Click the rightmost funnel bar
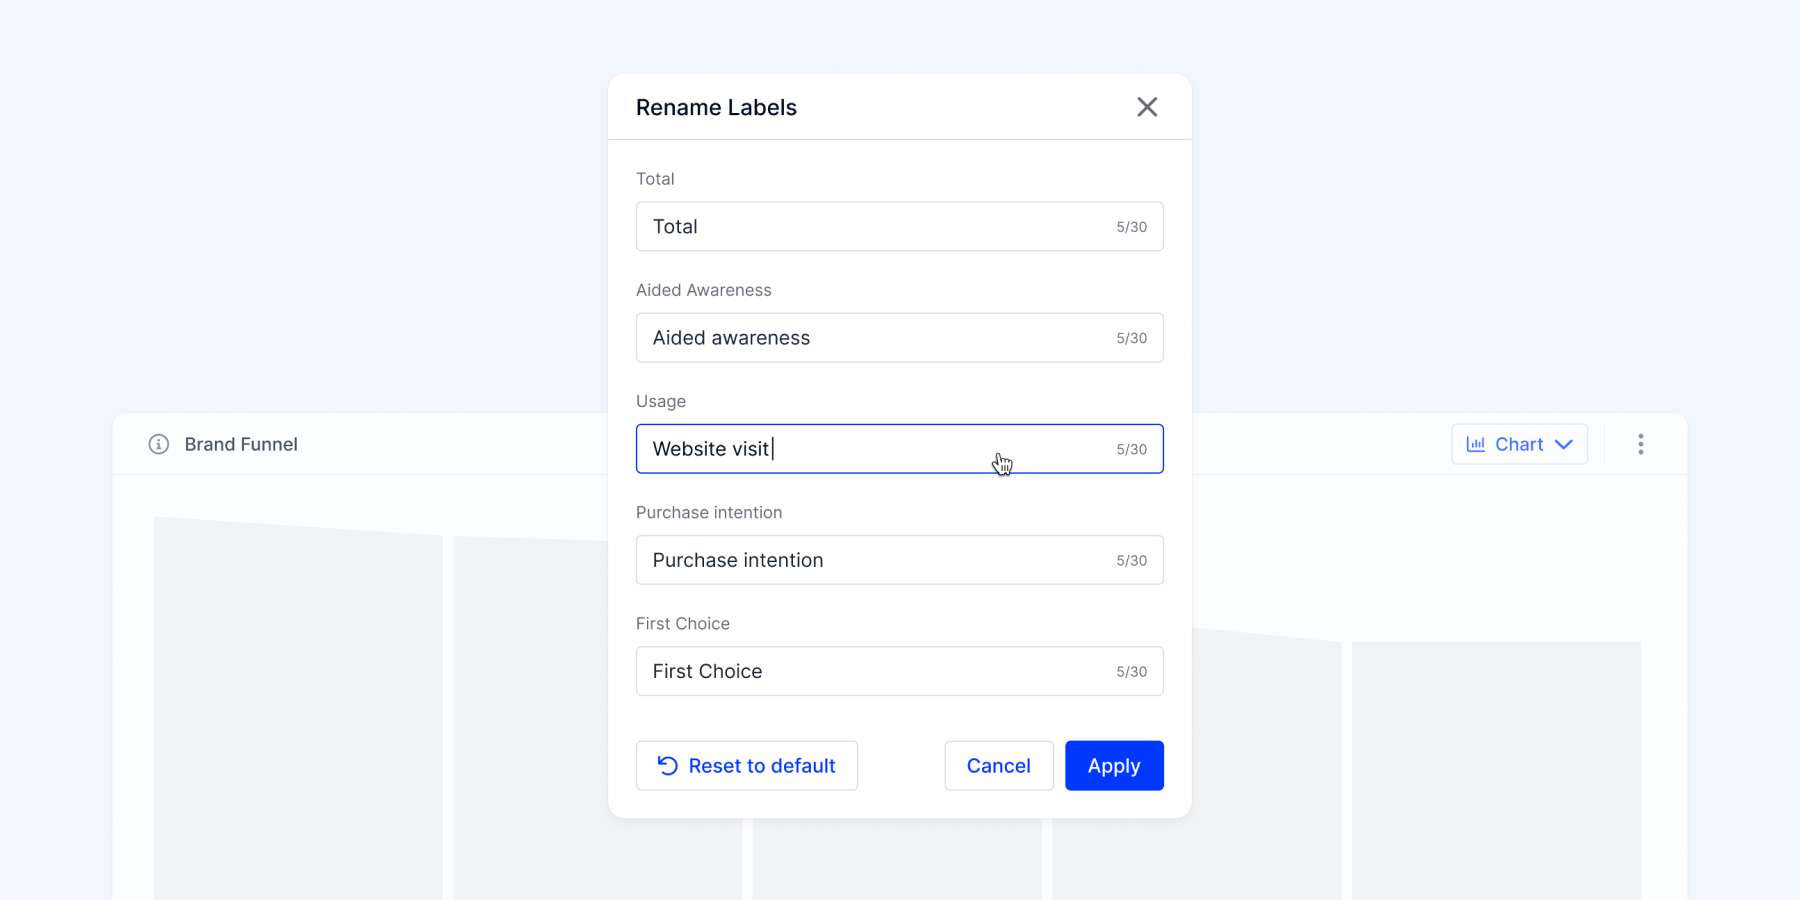The height and width of the screenshot is (900, 1800). pyautogui.click(x=1496, y=770)
